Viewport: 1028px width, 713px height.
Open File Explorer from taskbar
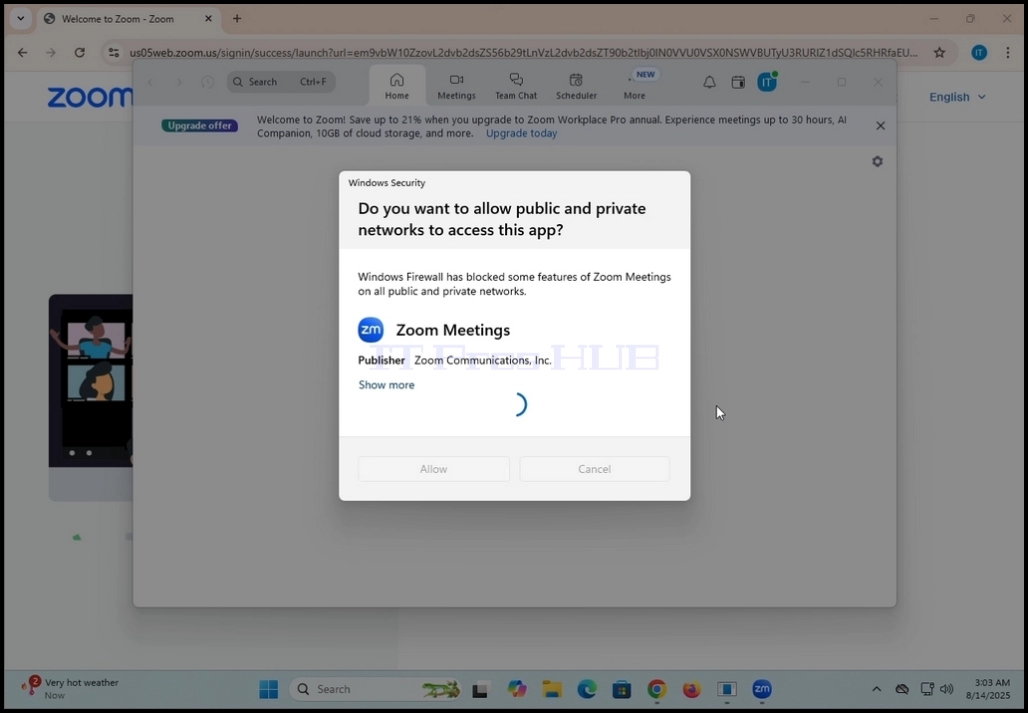(552, 689)
